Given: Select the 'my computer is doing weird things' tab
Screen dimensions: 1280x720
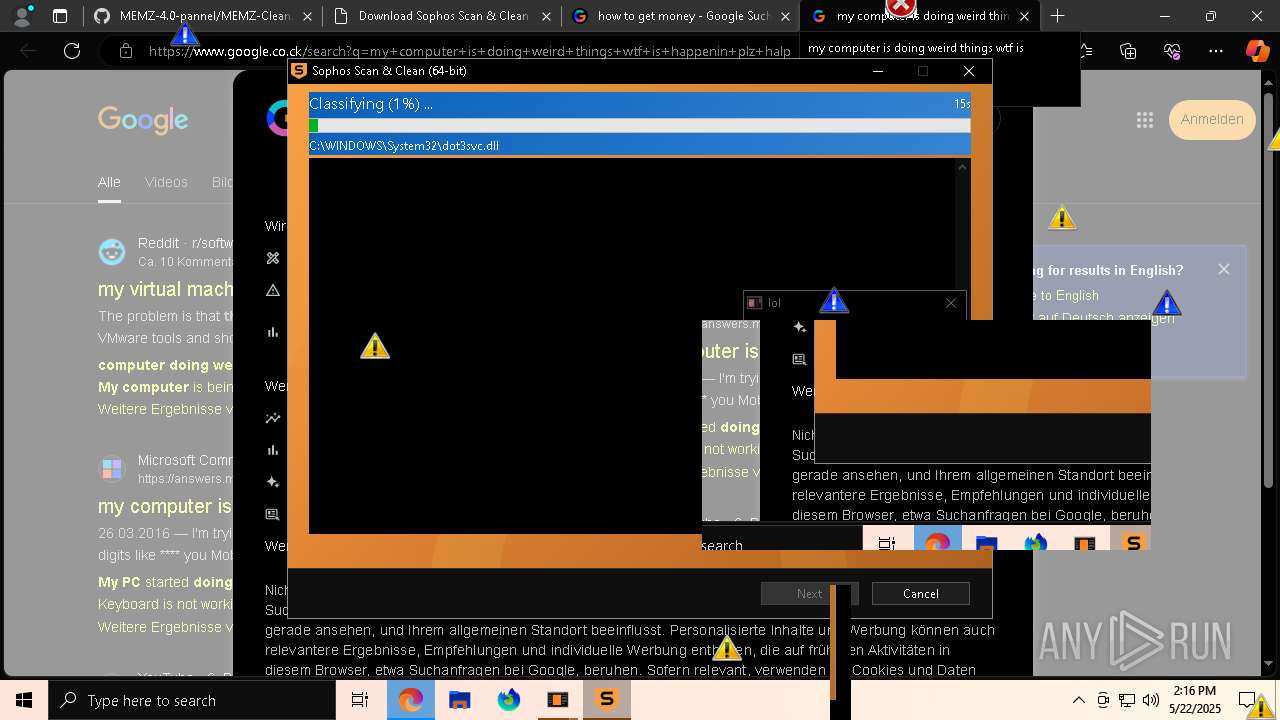Looking at the screenshot, I should coord(920,16).
